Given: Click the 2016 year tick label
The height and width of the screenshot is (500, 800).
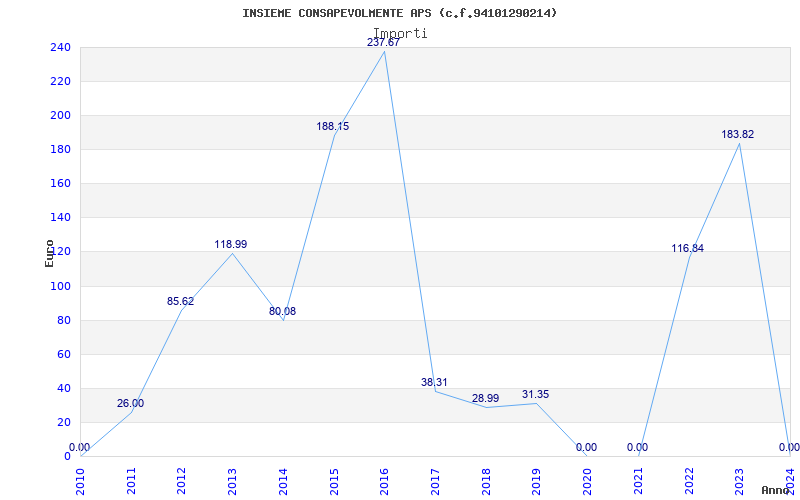Looking at the screenshot, I should coord(384,481).
